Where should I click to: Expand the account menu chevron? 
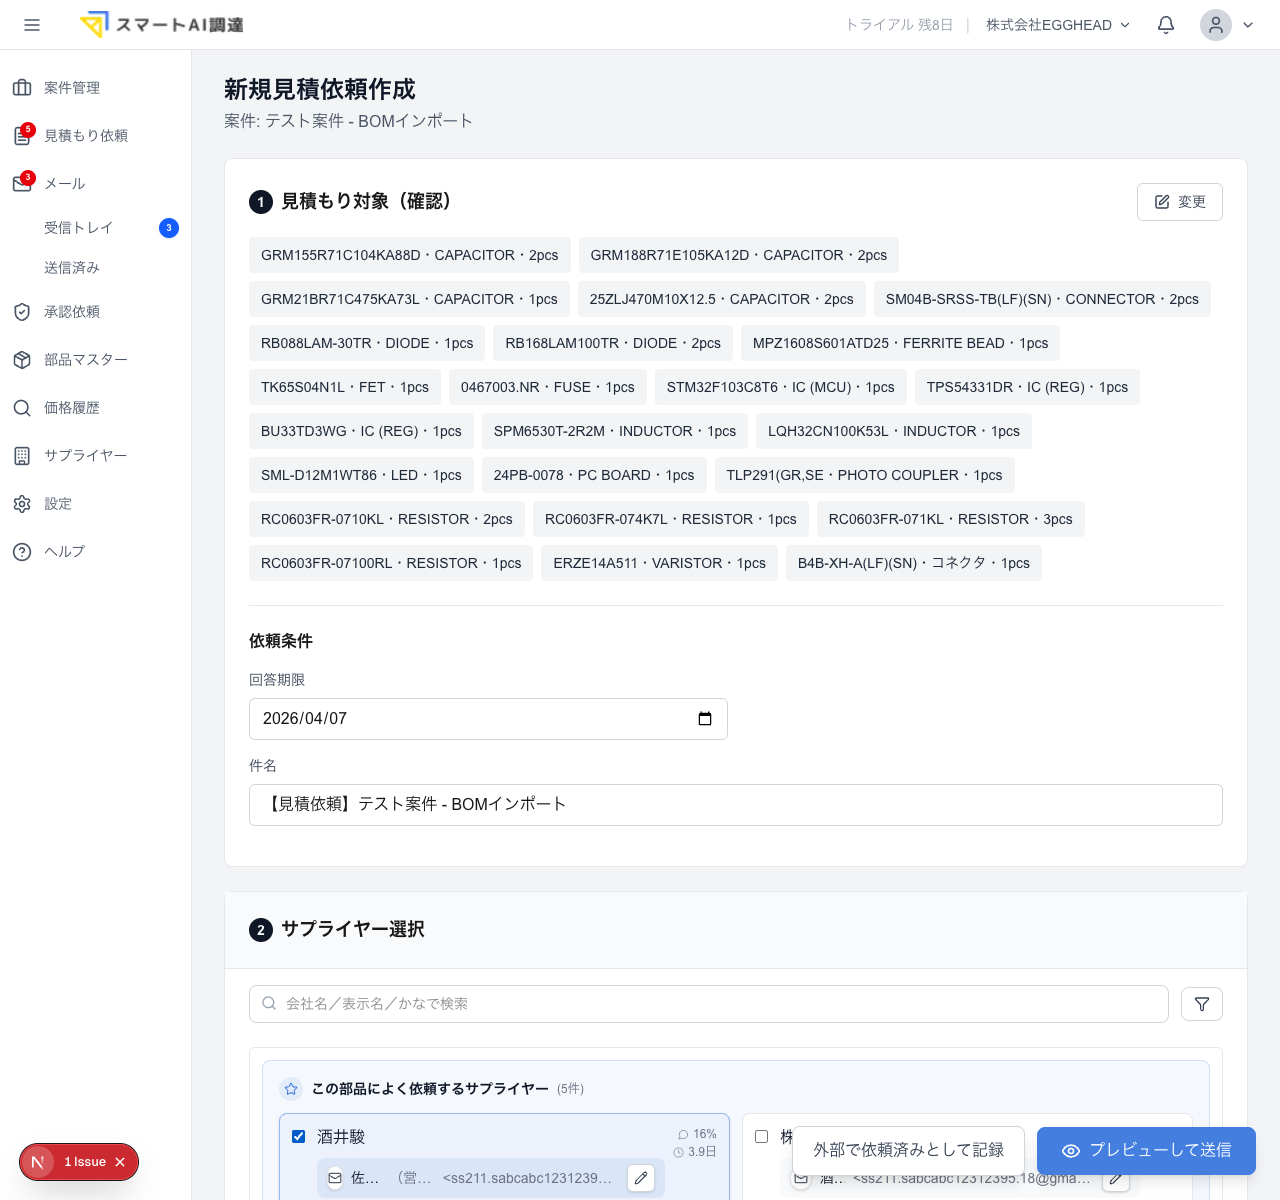(x=1248, y=25)
